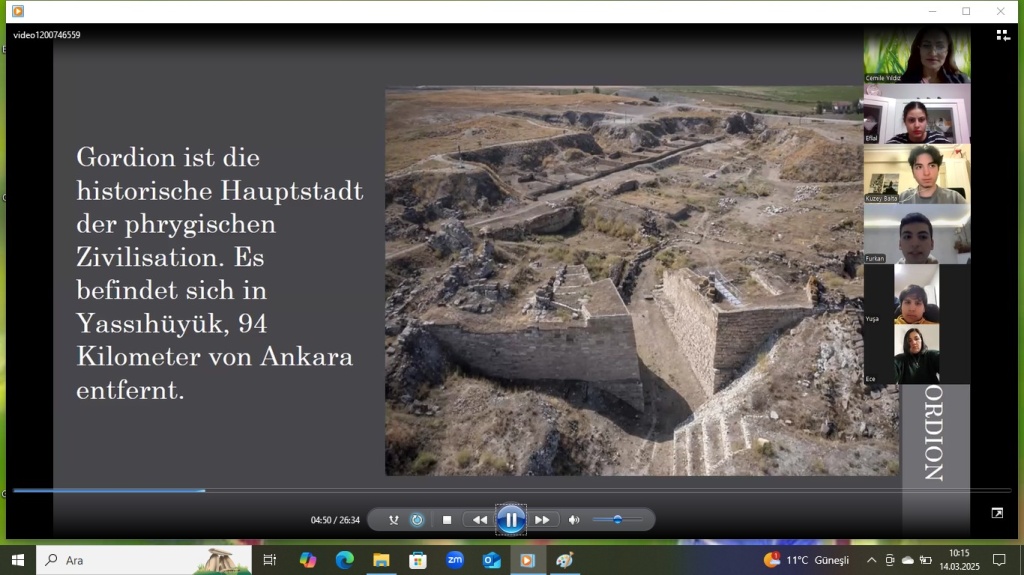Image resolution: width=1024 pixels, height=575 pixels.
Task: Pause the video playback
Action: point(511,520)
